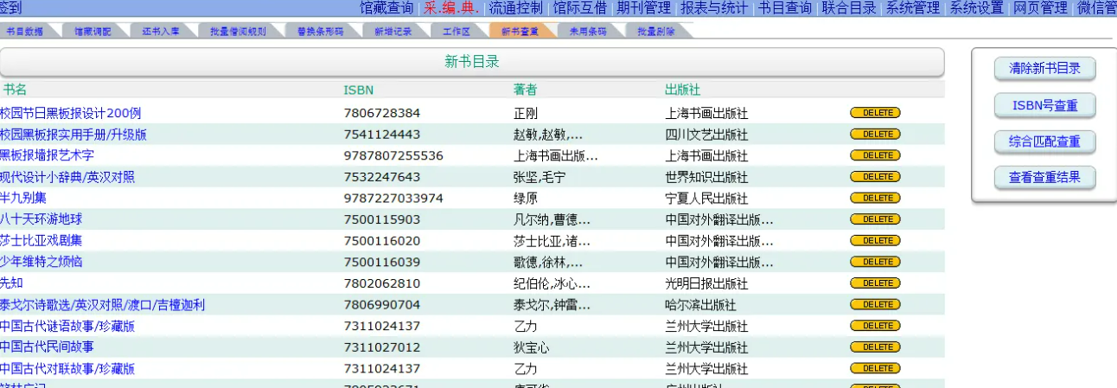Viewport: 1117px width, 388px height.
Task: Open the 期刊管理 menu
Action: coord(644,8)
